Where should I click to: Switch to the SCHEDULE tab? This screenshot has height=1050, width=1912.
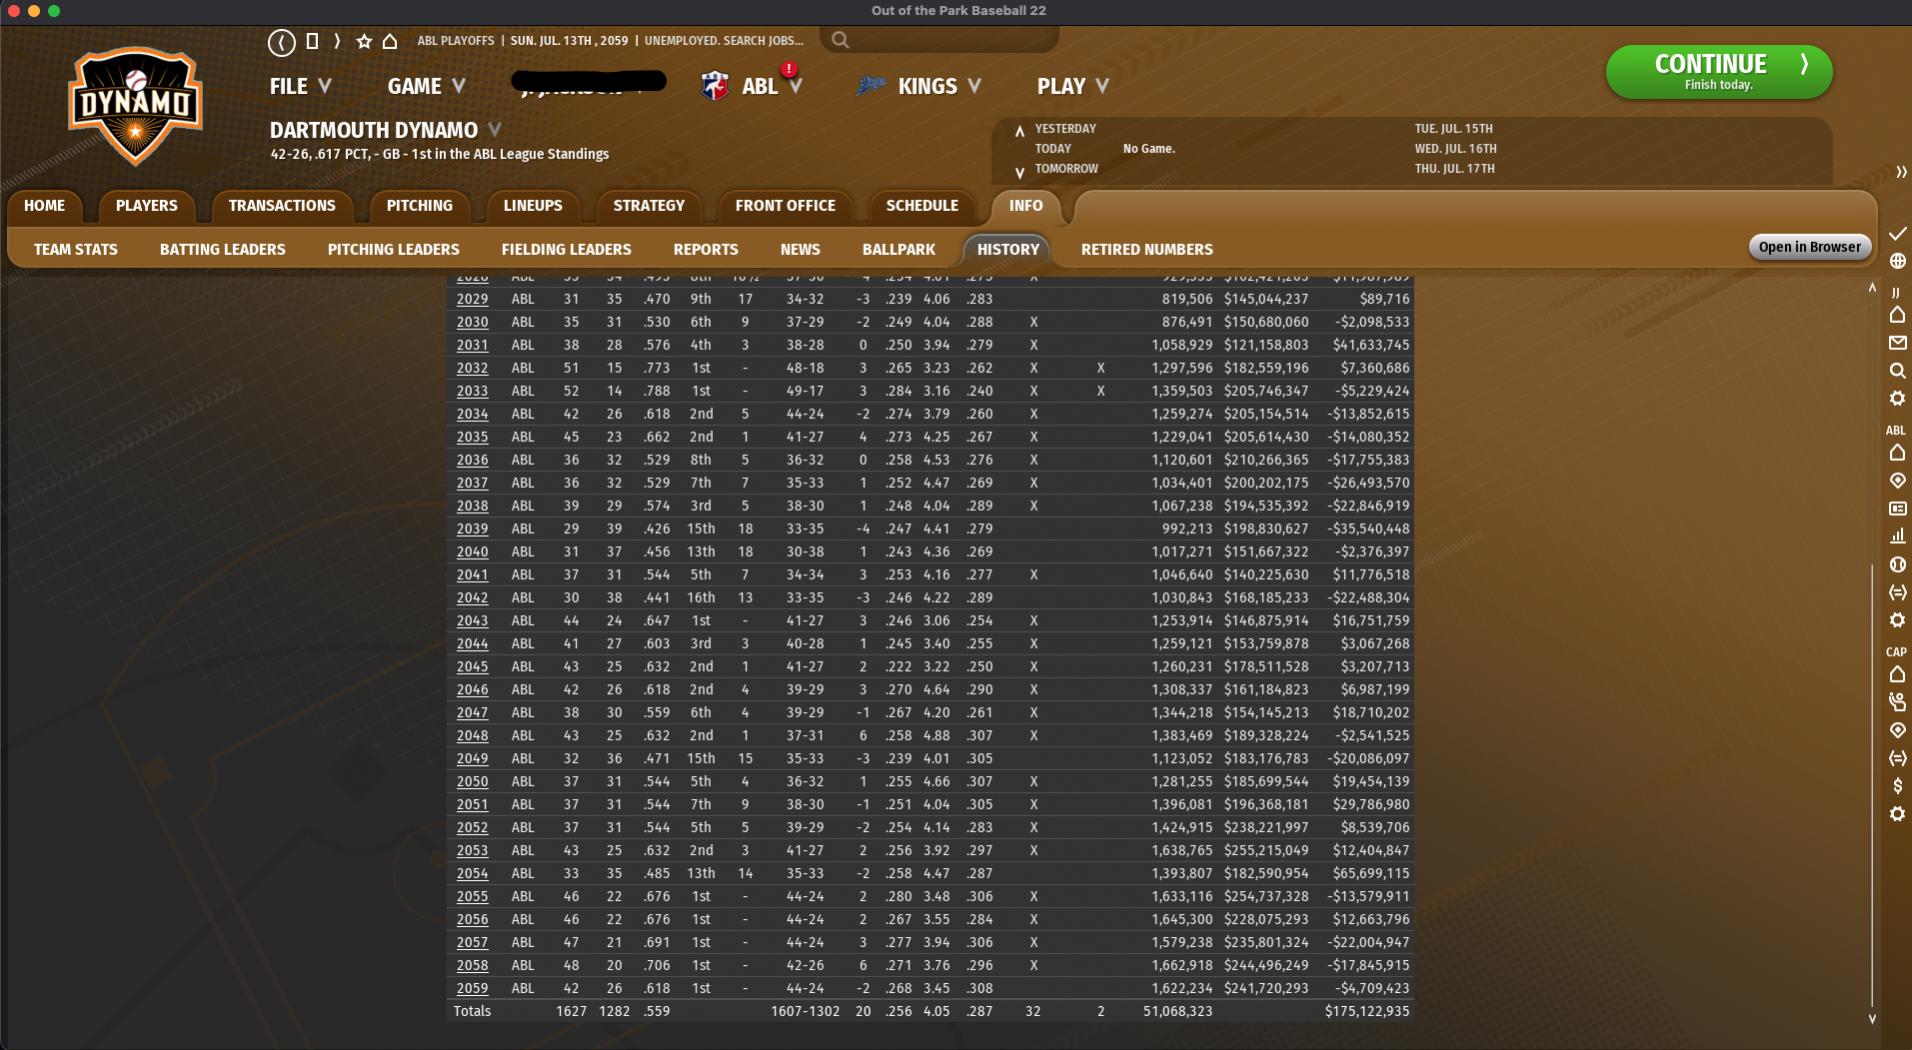[921, 205]
